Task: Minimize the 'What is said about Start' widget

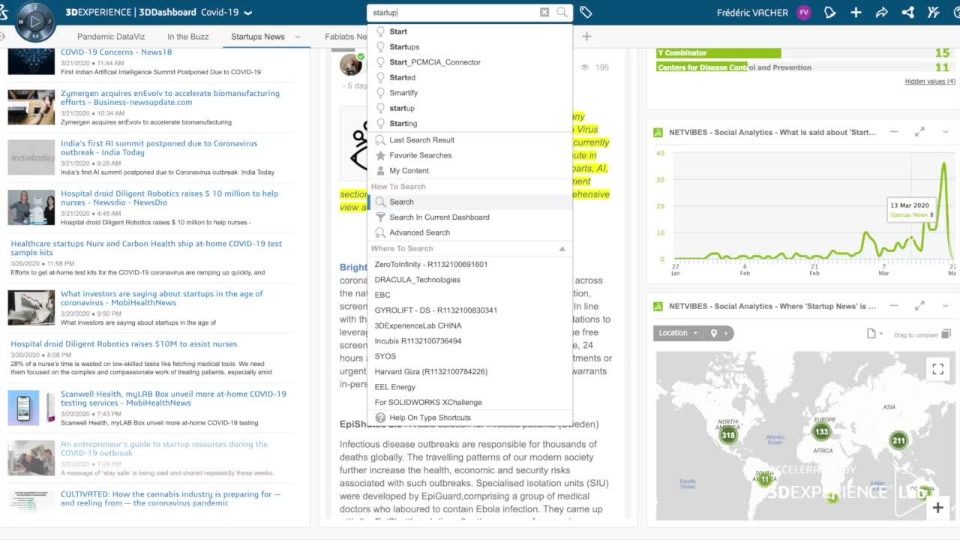Action: 894,132
